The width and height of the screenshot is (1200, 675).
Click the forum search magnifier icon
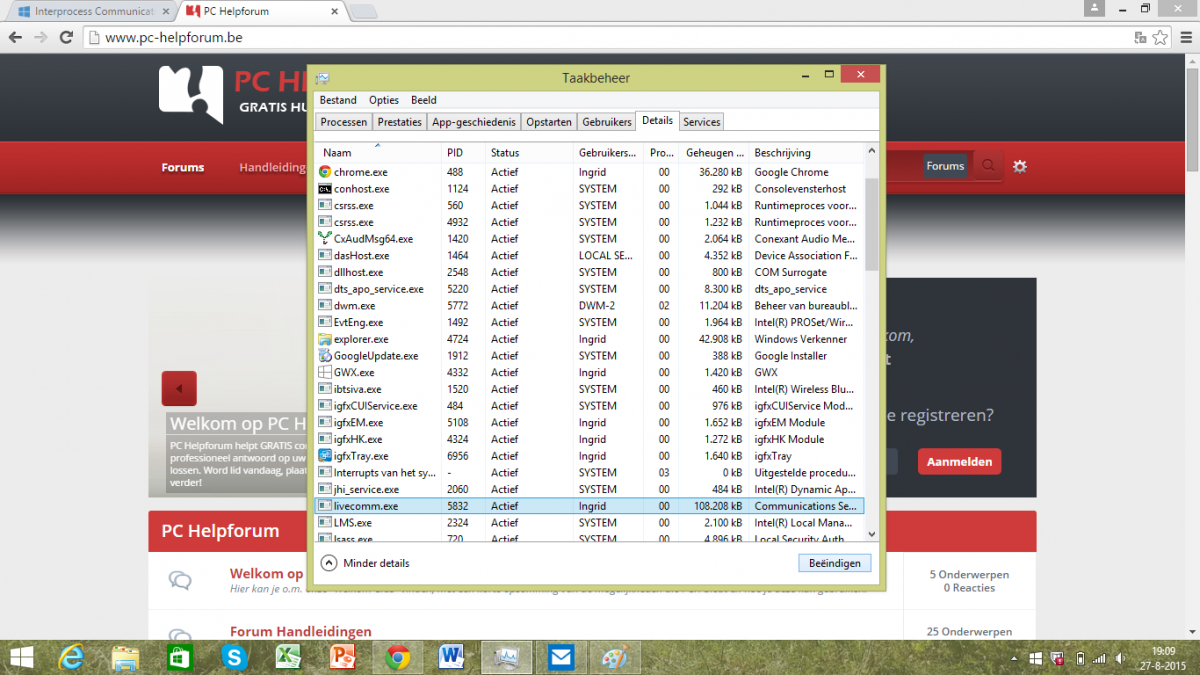(x=988, y=166)
